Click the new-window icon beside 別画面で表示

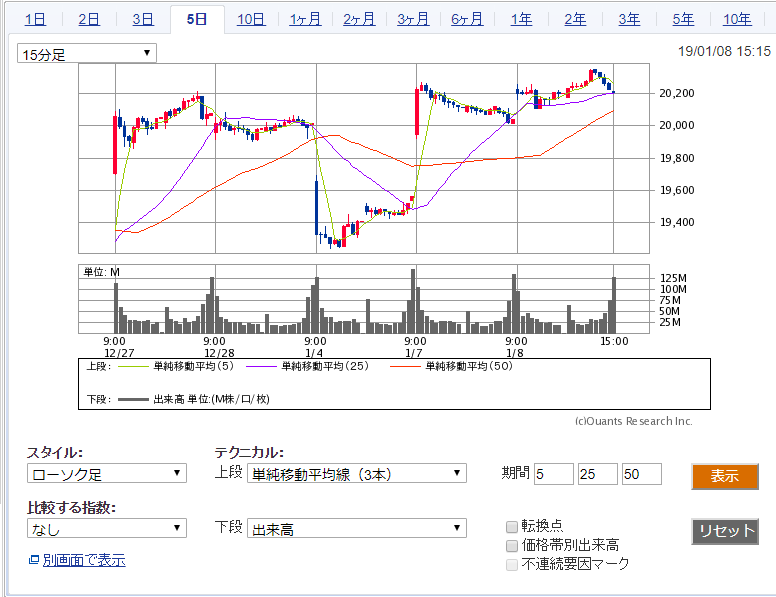tap(33, 560)
